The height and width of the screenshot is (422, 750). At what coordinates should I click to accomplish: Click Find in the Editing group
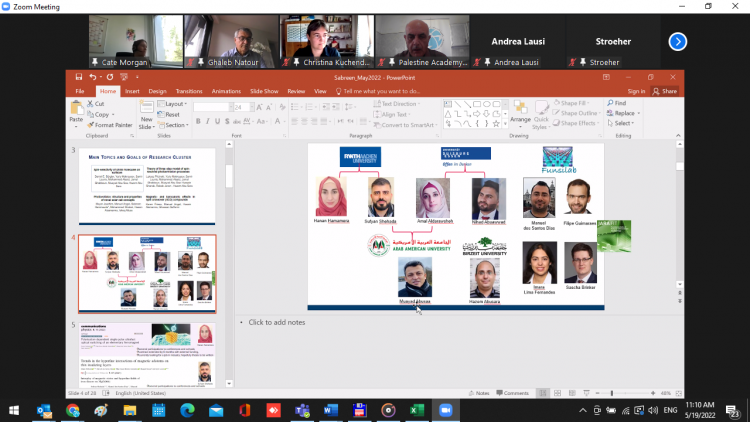617,103
